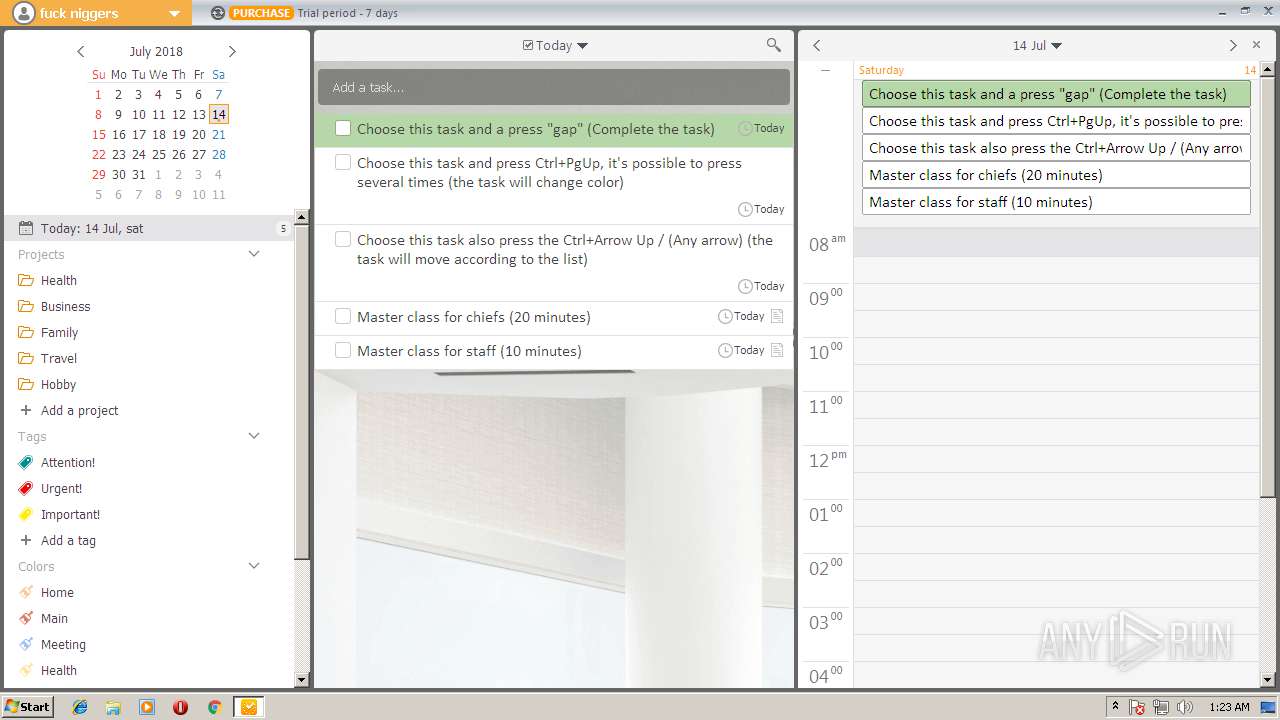Click Add a project
1280x720 pixels.
tap(79, 410)
